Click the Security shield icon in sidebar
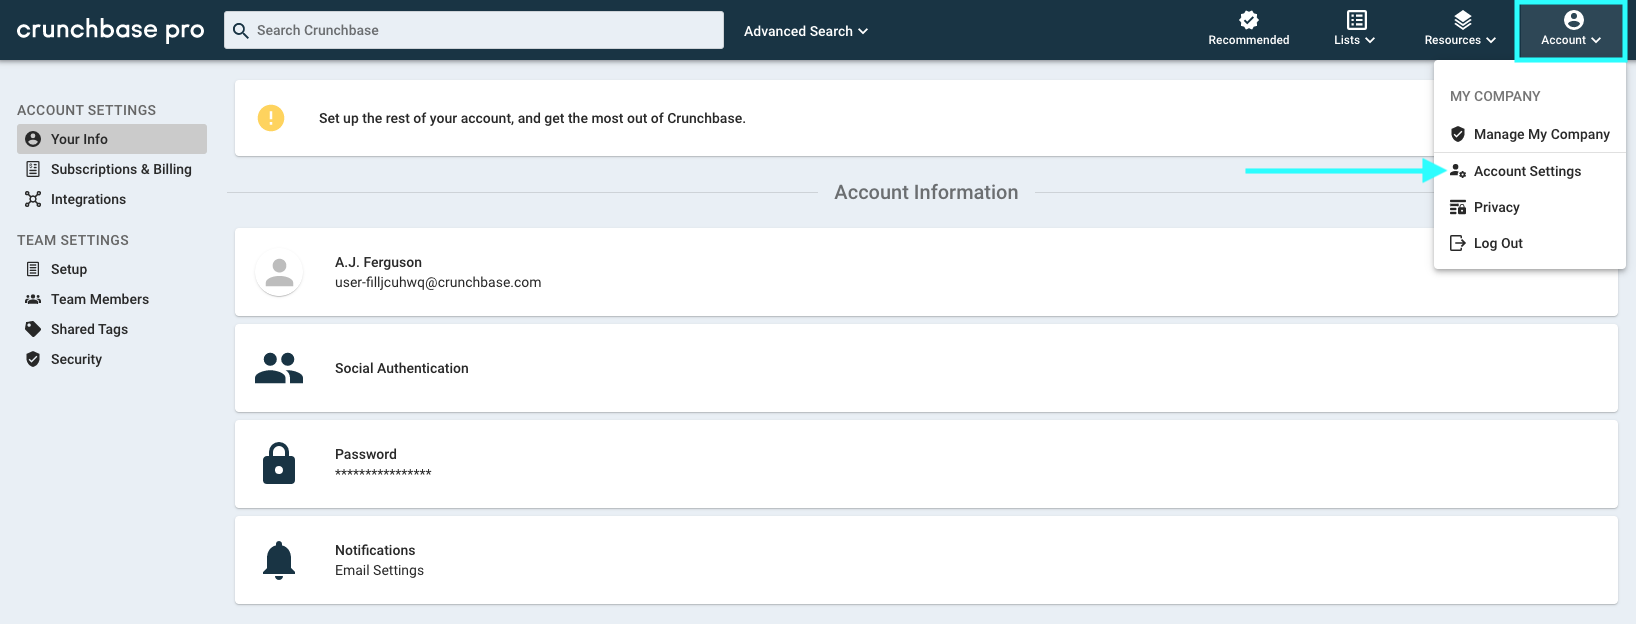Image resolution: width=1636 pixels, height=624 pixels. [x=33, y=359]
